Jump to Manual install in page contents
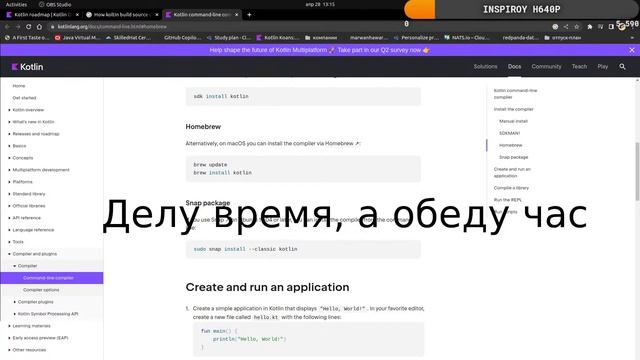Viewport: 640px width, 360px height. click(x=513, y=121)
